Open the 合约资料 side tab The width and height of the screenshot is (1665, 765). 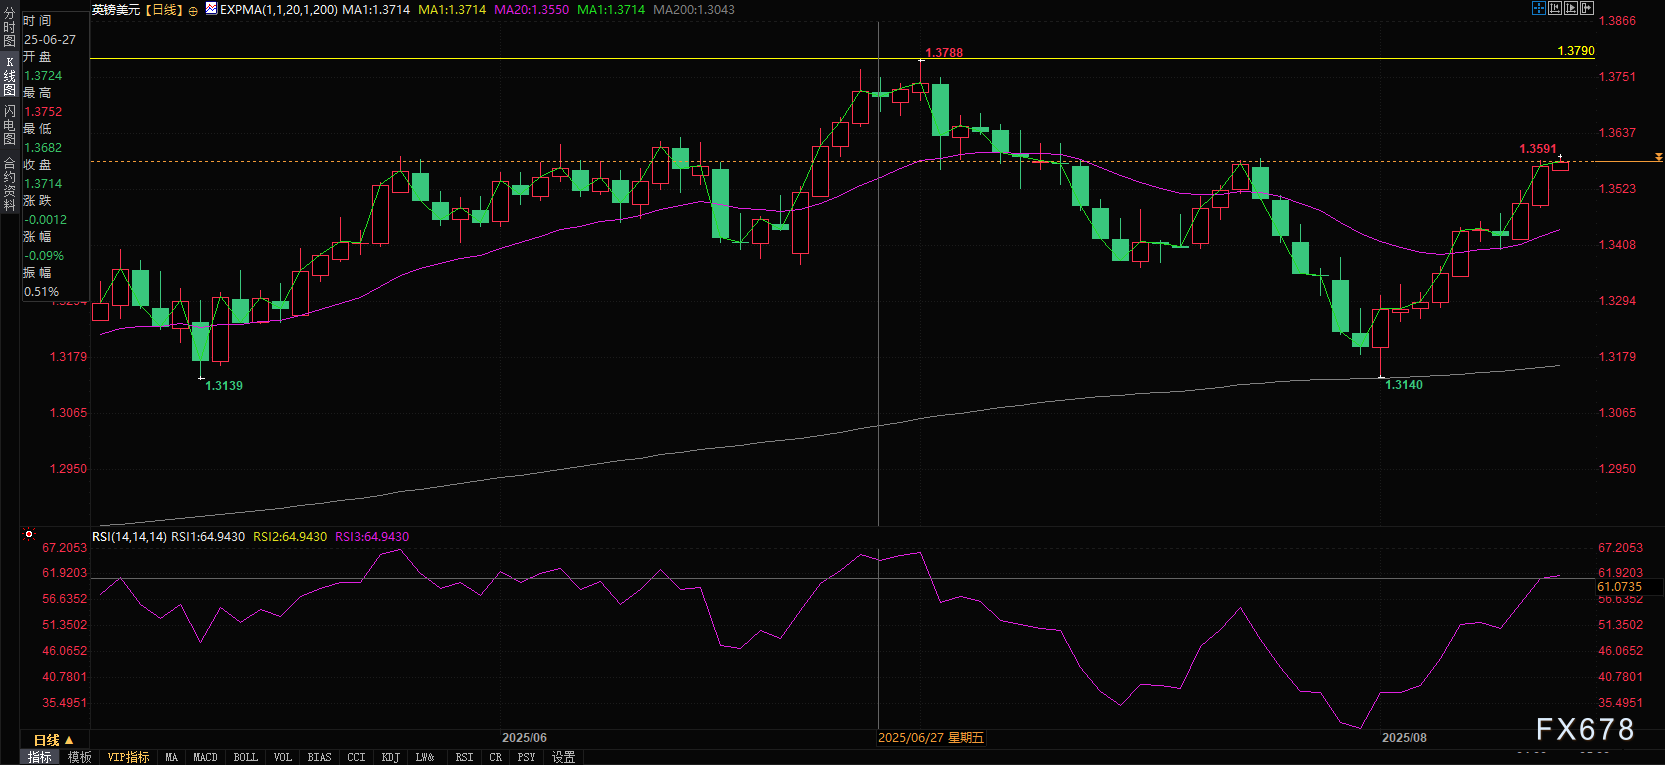(x=9, y=184)
